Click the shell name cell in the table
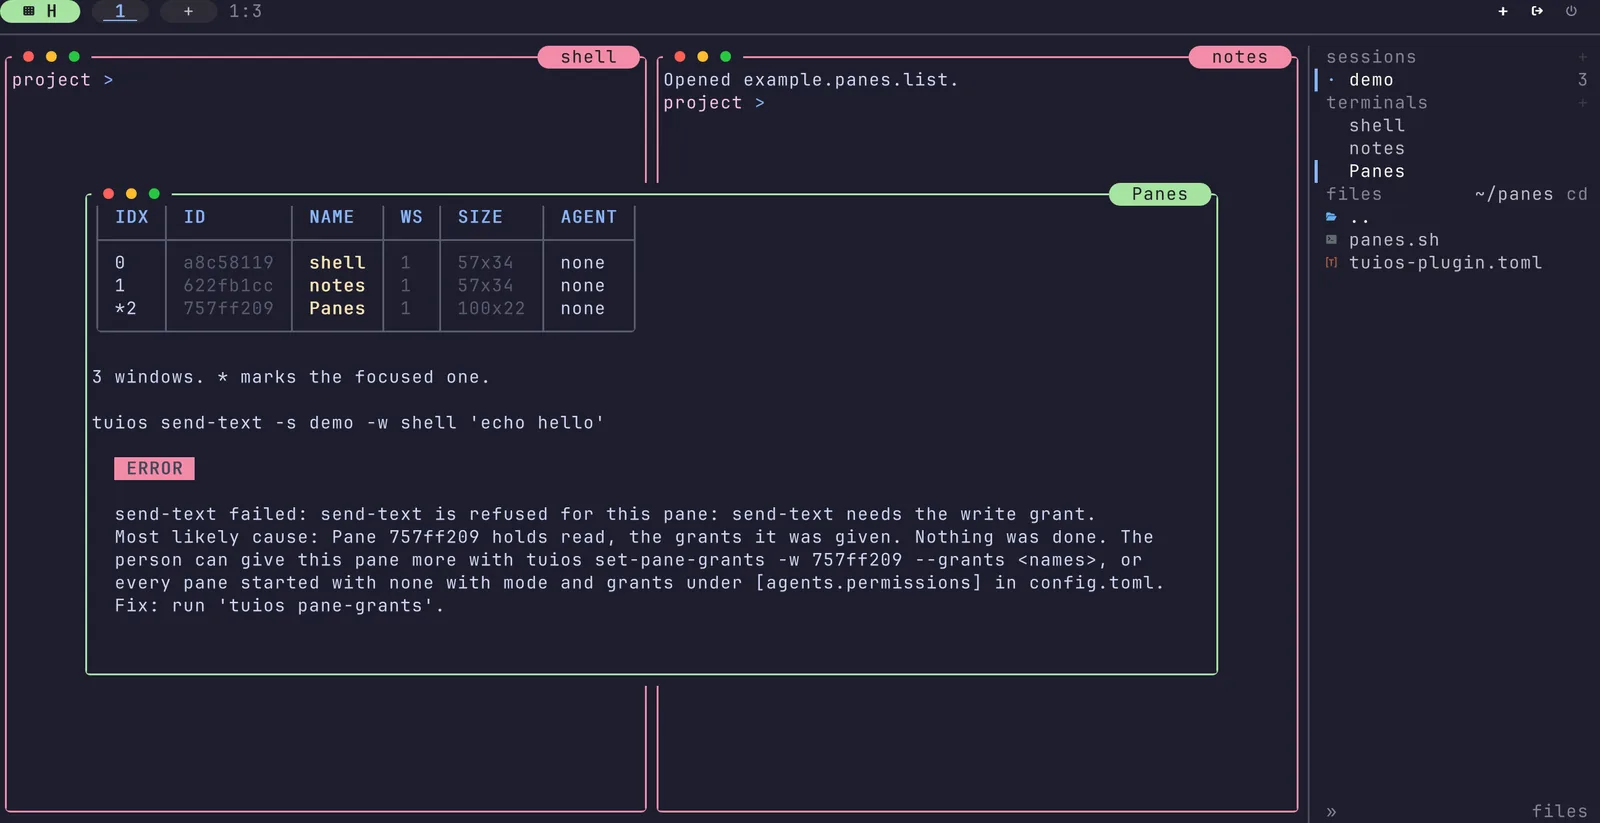 point(337,263)
